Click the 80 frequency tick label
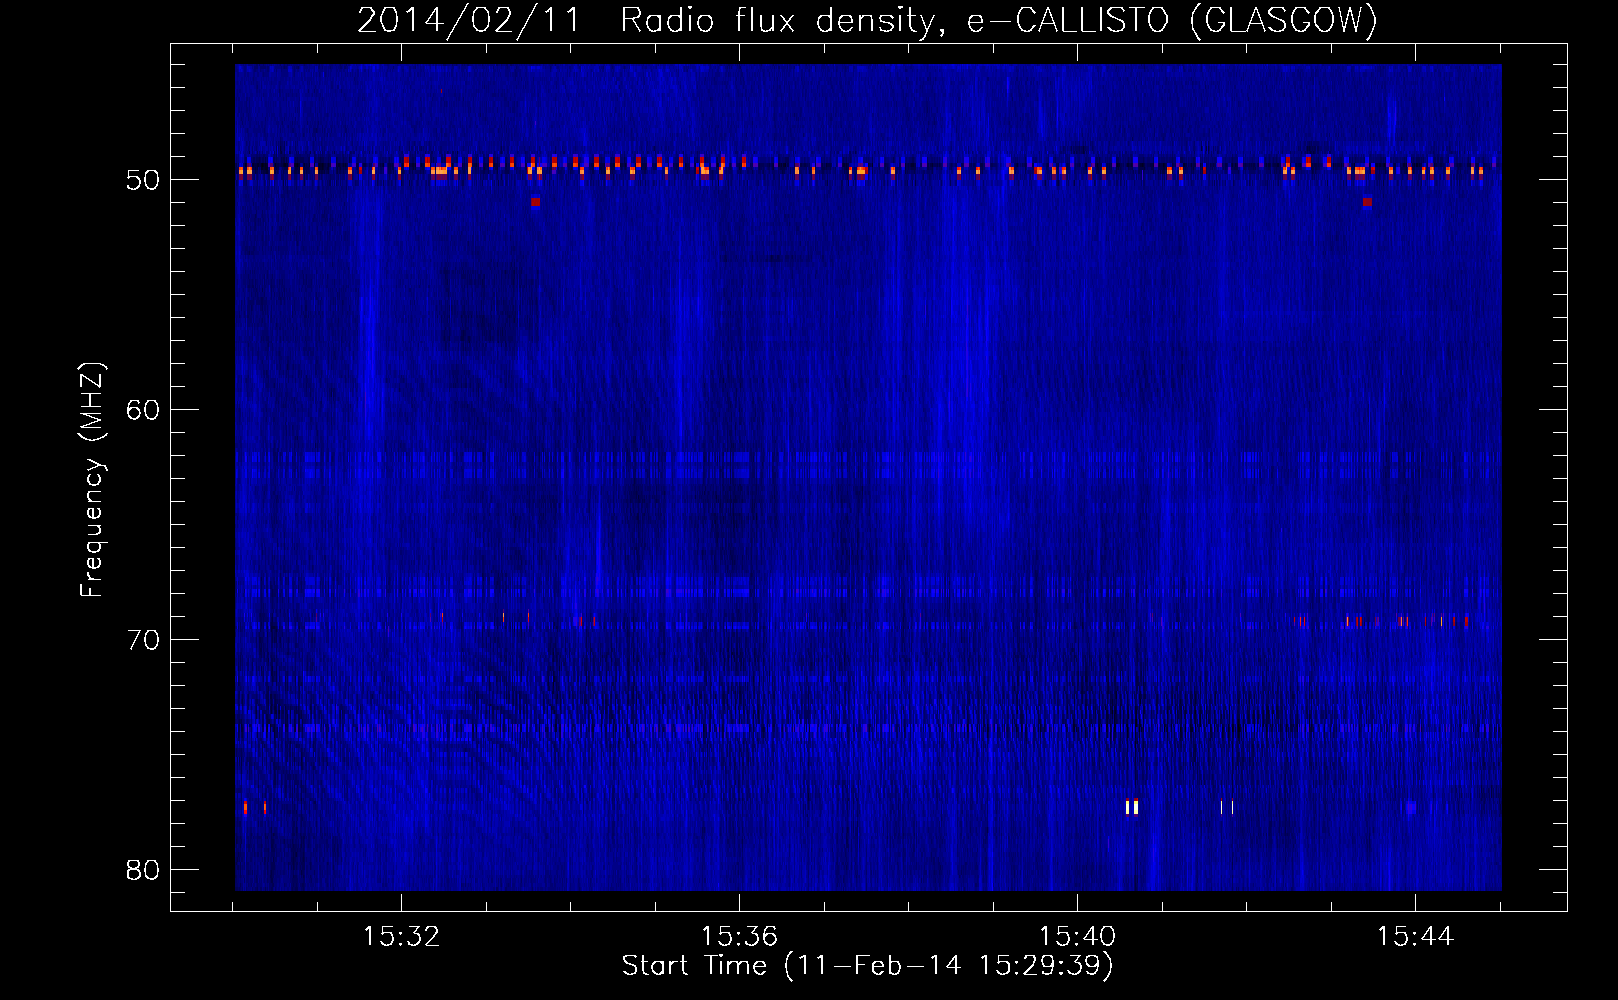This screenshot has width=1618, height=1000. tap(143, 870)
